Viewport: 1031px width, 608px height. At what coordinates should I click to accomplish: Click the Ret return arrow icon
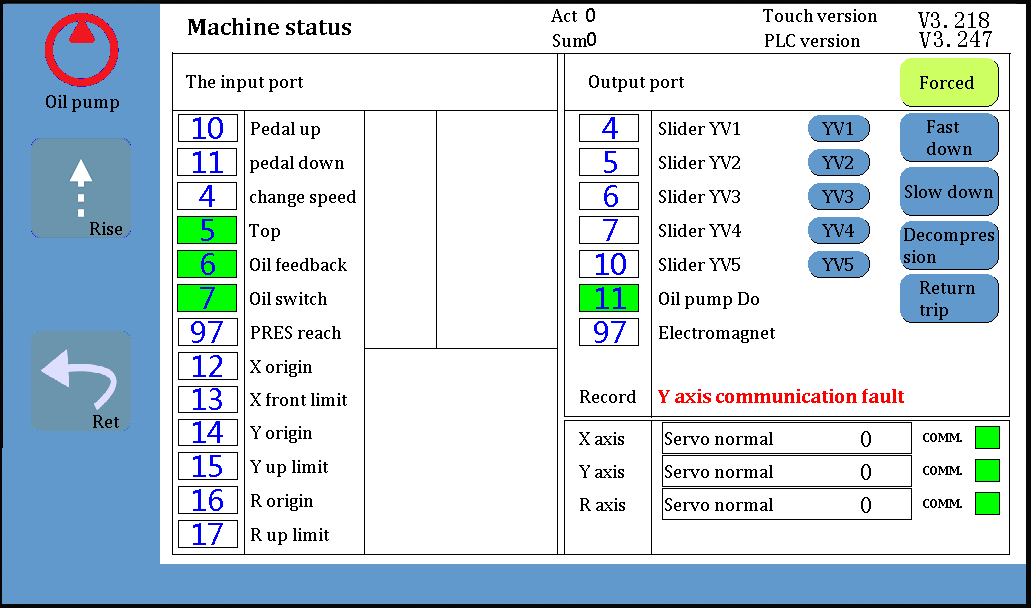click(80, 381)
